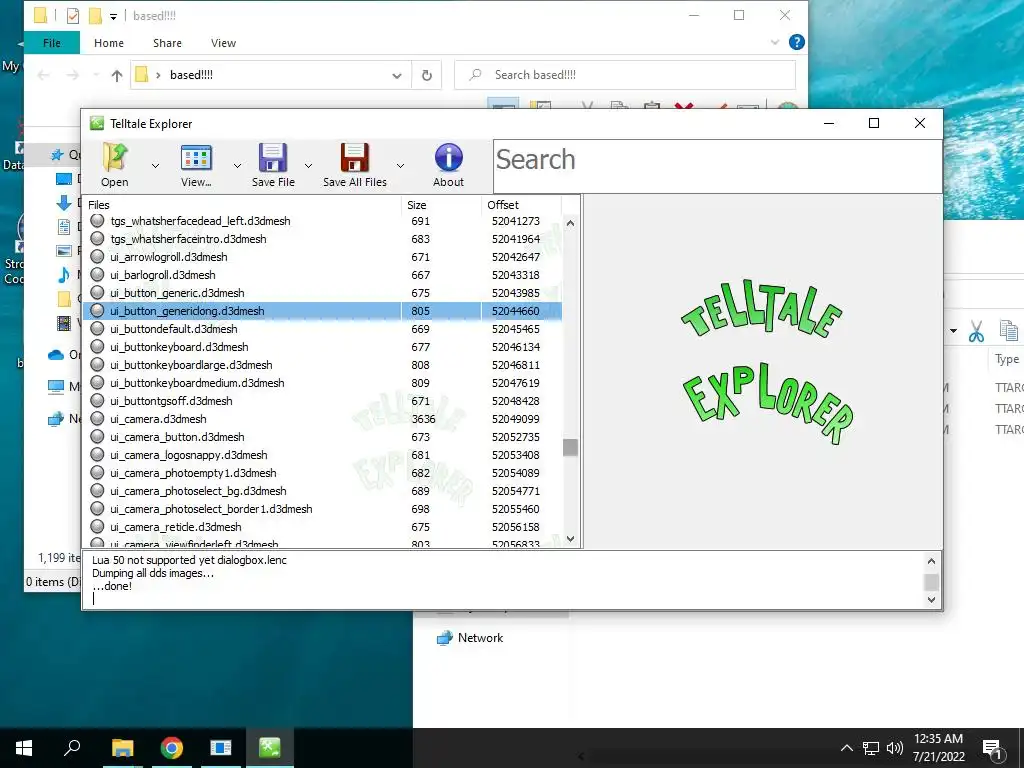Open the Home tab in File Explorer
The width and height of the screenshot is (1024, 768).
pyautogui.click(x=108, y=43)
